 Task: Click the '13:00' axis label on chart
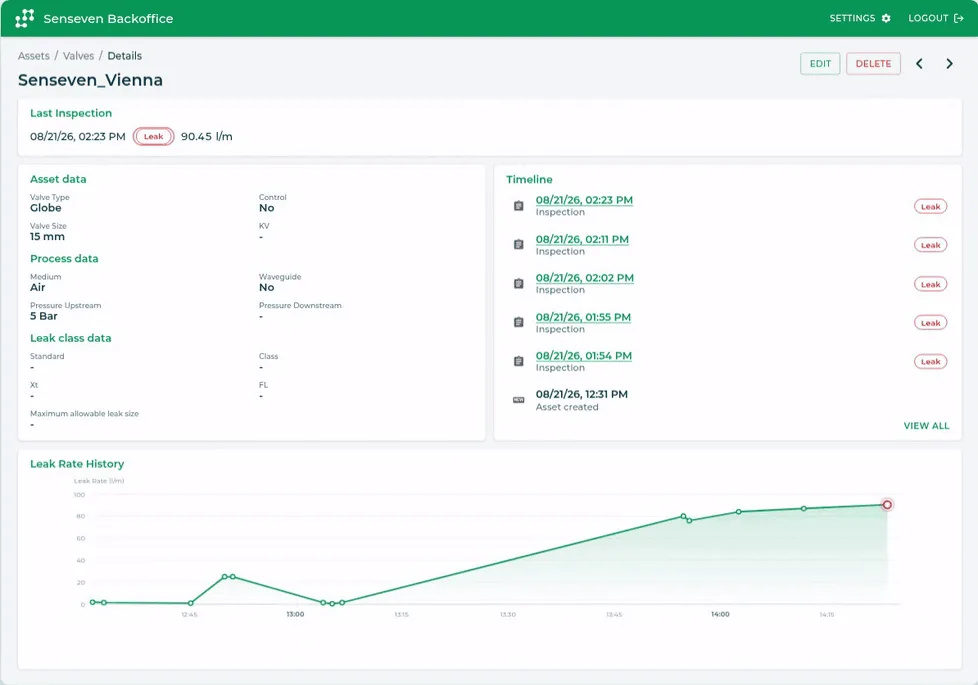(295, 615)
